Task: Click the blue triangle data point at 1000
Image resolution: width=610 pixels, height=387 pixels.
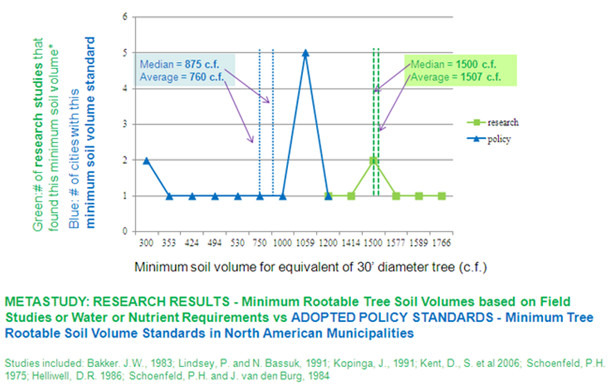Action: [283, 196]
